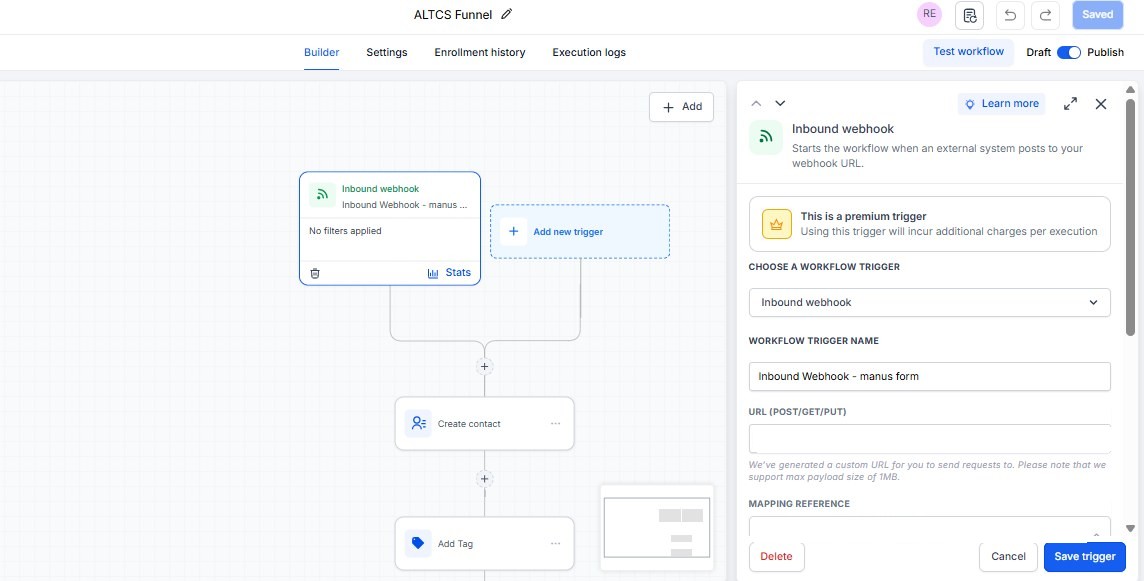Image resolution: width=1144 pixels, height=581 pixels.
Task: Go to previous step with up chevron
Action: click(x=757, y=103)
